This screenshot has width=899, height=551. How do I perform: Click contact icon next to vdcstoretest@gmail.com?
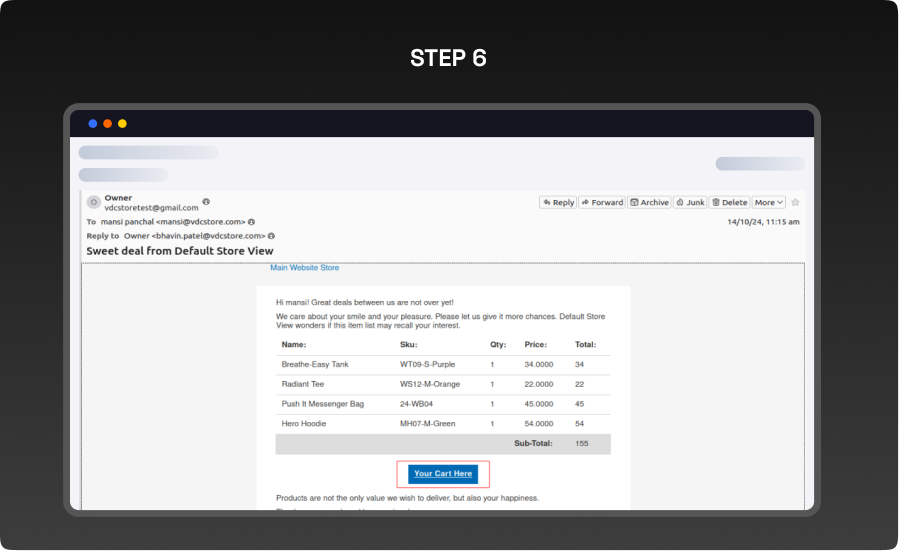[206, 202]
